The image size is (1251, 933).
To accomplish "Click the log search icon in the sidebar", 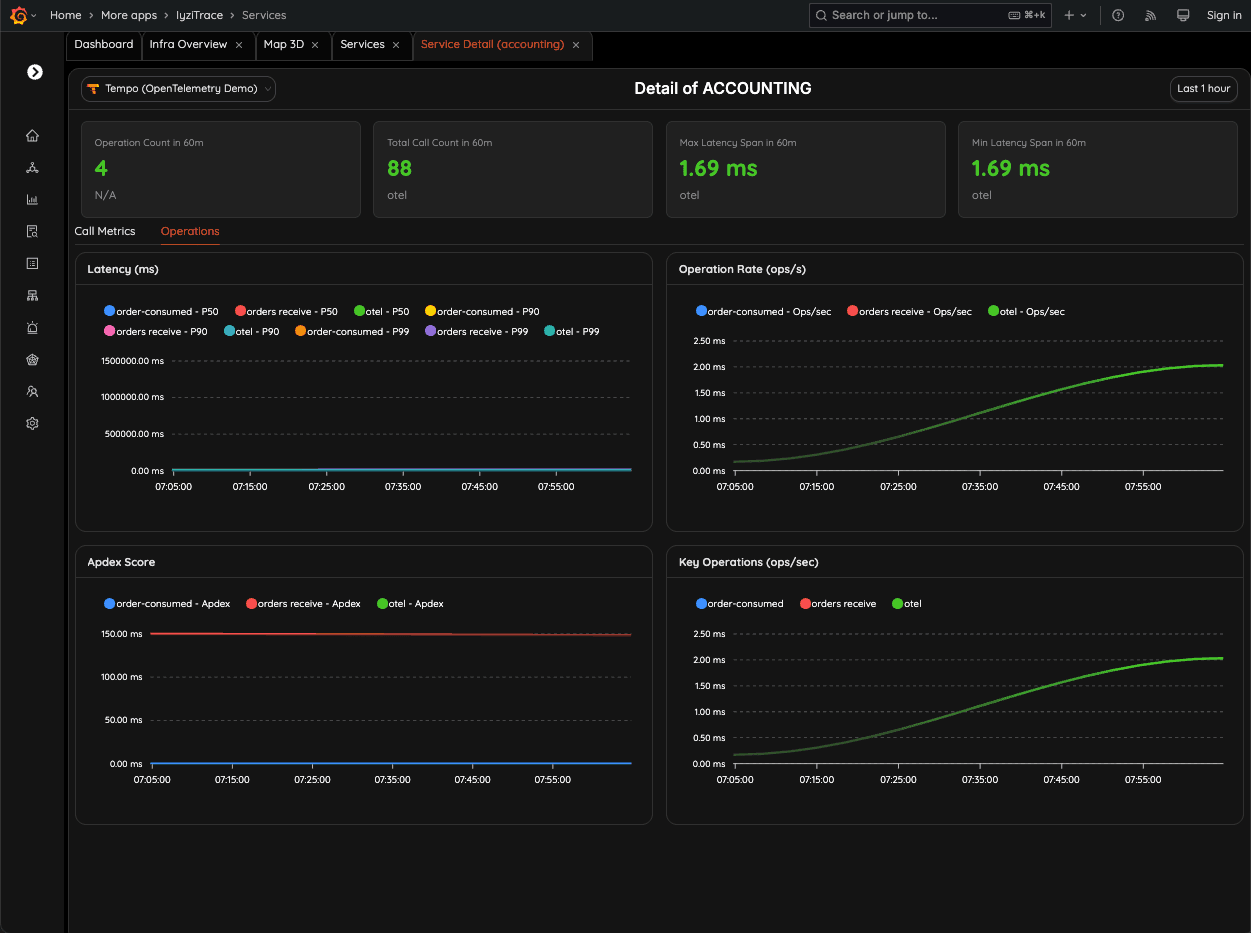I will [32, 231].
